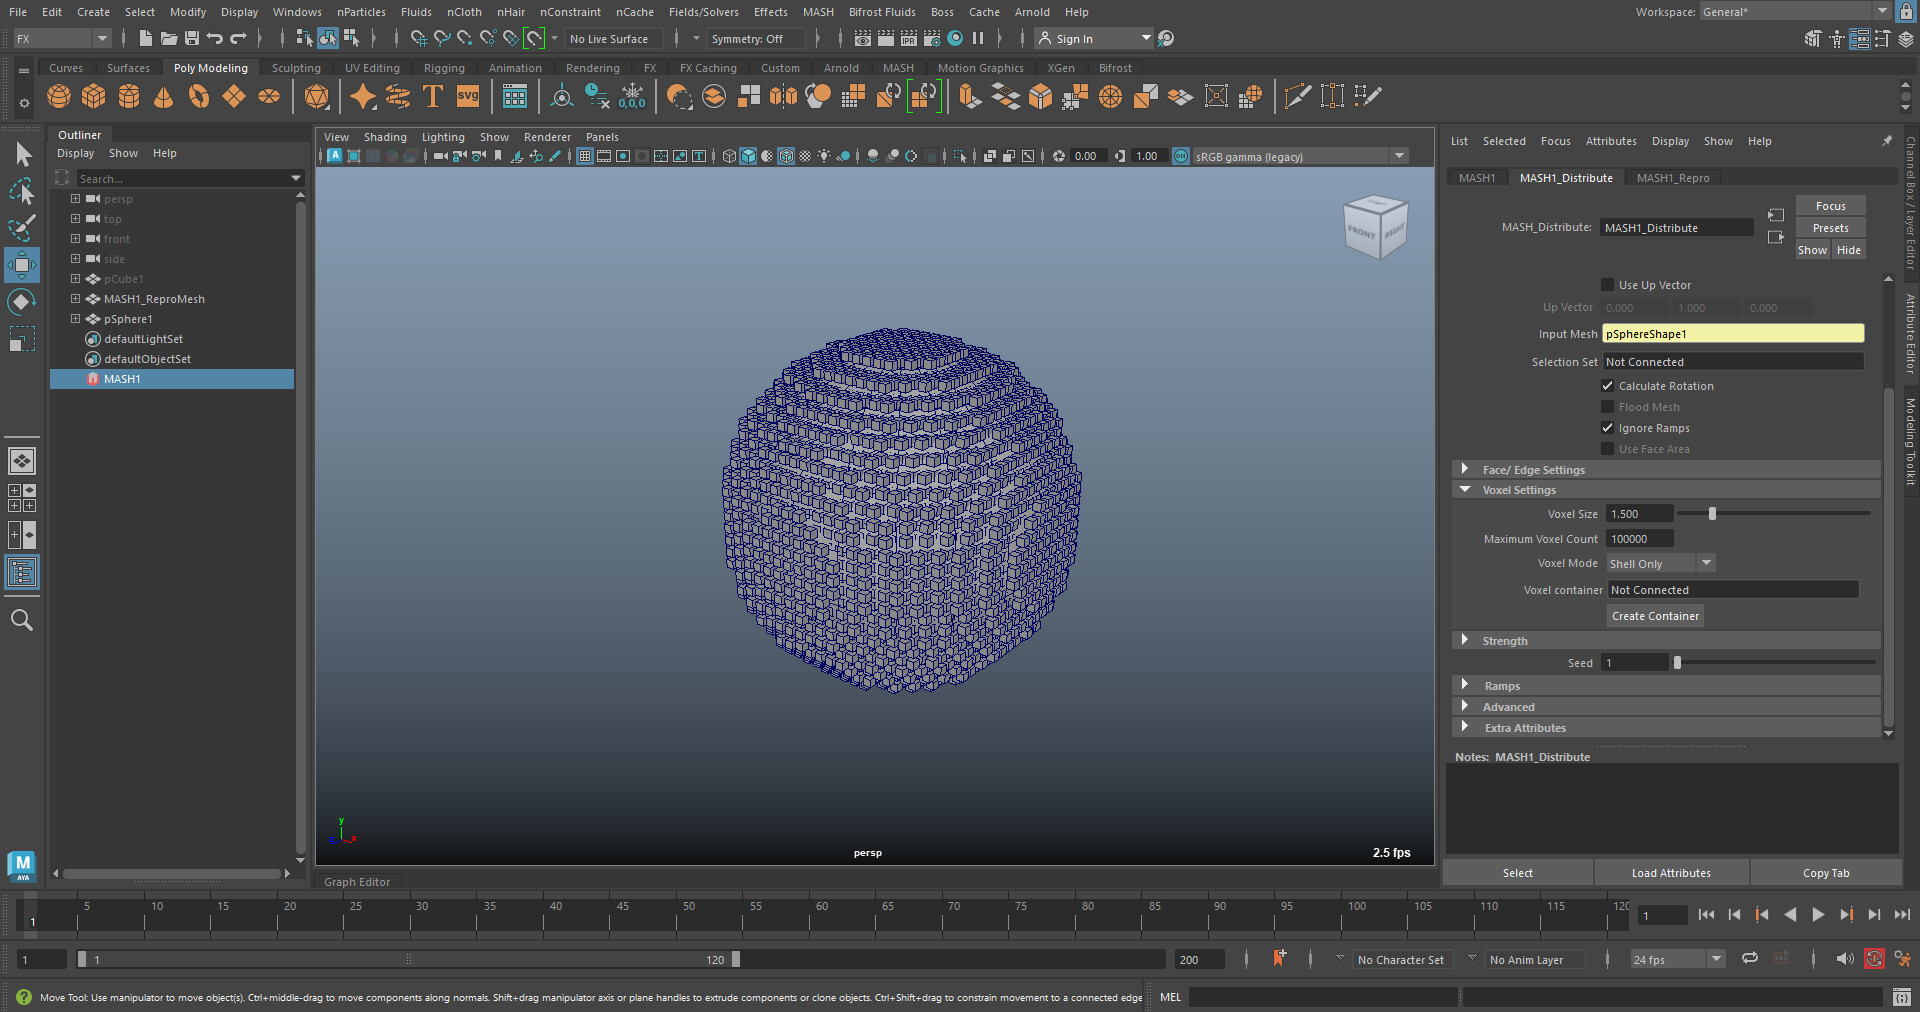Activate the Move tool in the toolbox
Viewport: 1920px width, 1012px height.
[x=22, y=265]
